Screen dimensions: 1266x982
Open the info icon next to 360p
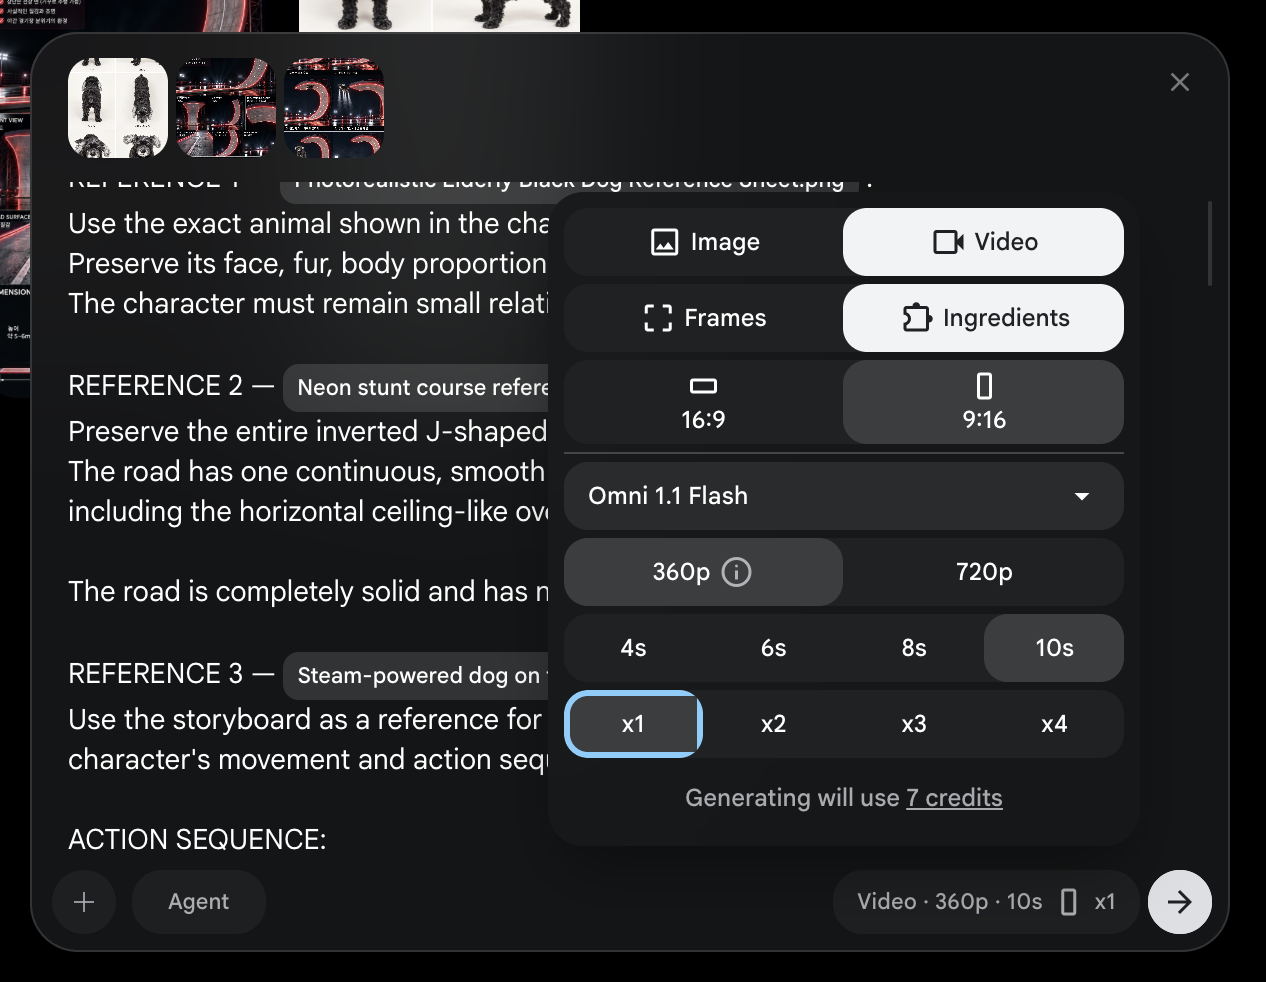(x=736, y=572)
